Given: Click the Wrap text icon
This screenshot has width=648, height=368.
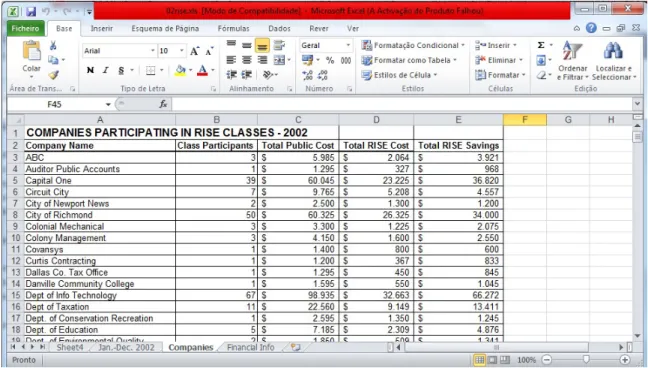Looking at the screenshot, I should click(x=279, y=45).
